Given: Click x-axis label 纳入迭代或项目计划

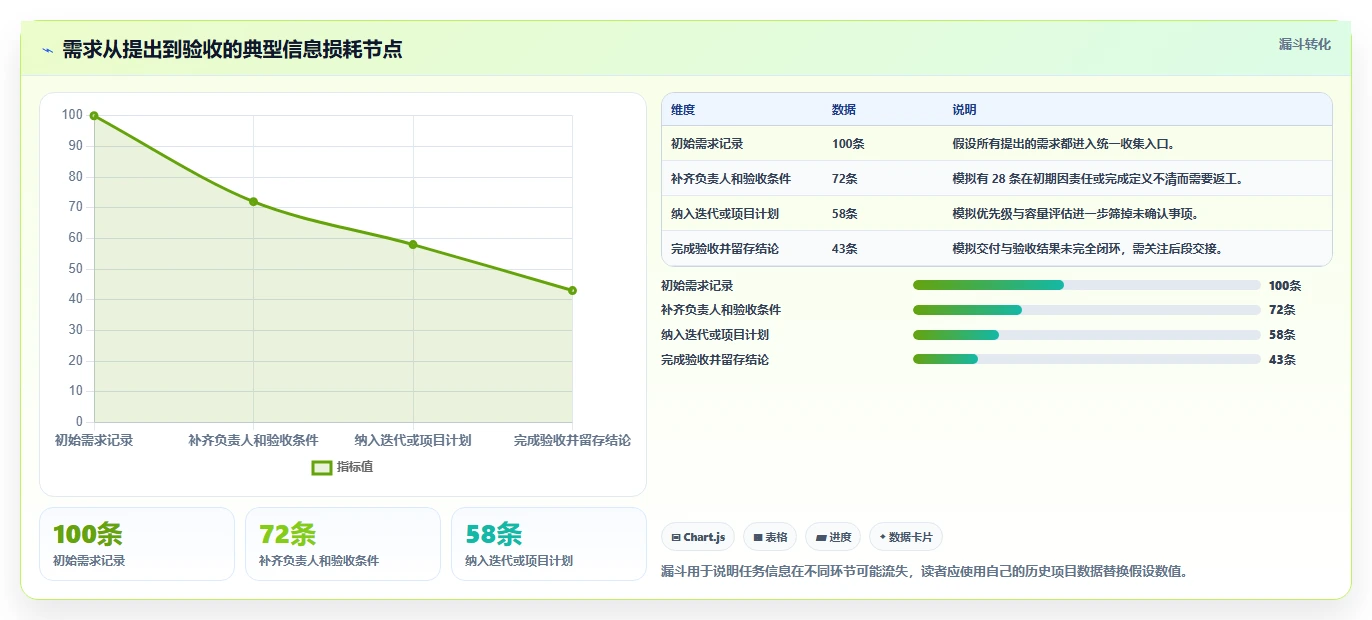Looking at the screenshot, I should 413,440.
